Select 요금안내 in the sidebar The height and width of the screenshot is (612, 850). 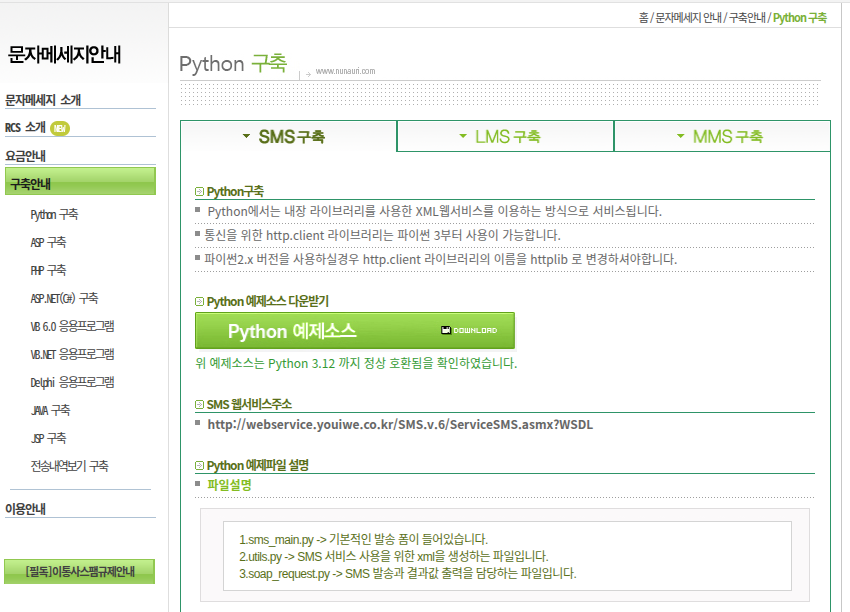click(x=26, y=156)
